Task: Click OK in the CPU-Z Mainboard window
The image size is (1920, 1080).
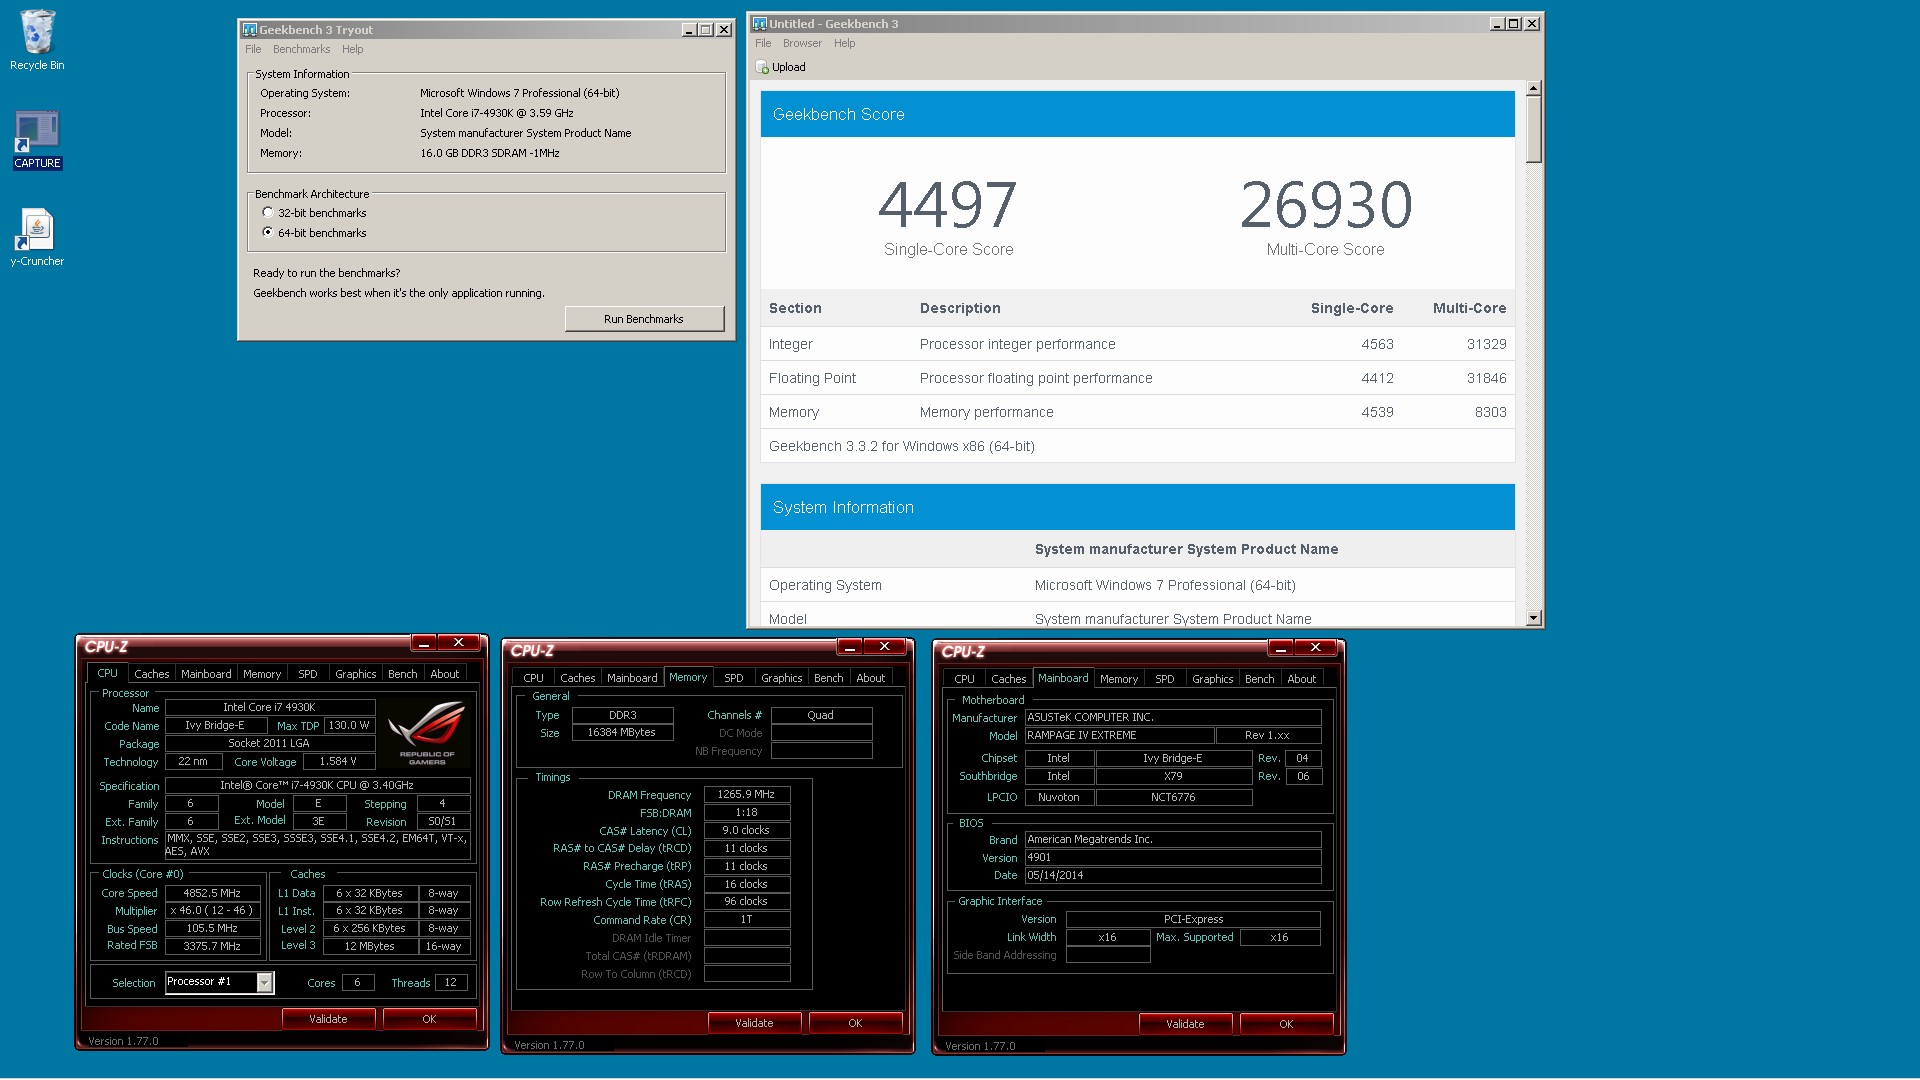Action: point(1286,1024)
